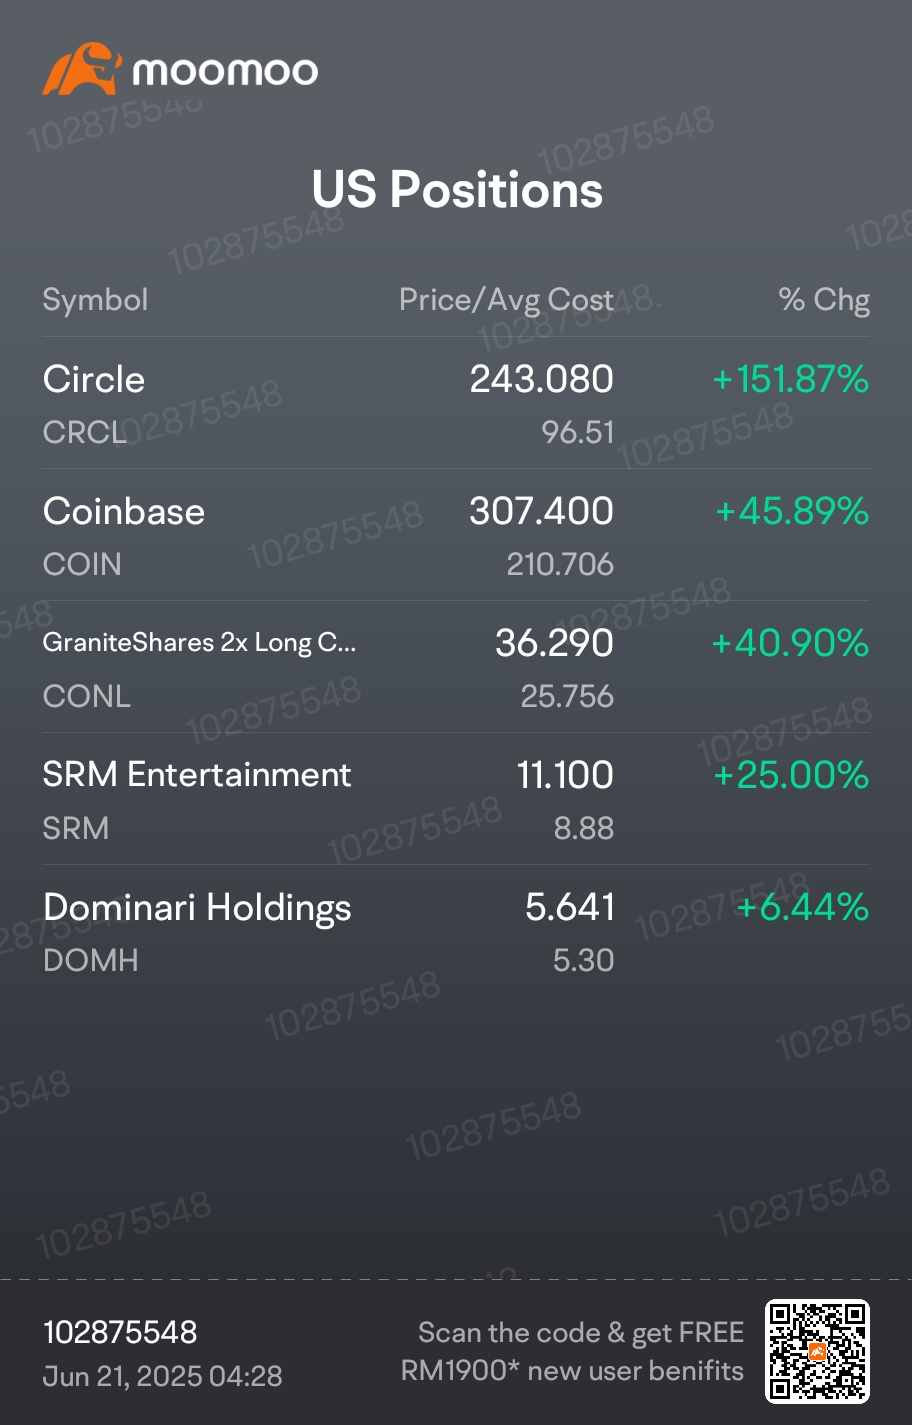This screenshot has height=1425, width=912.
Task: Click the moomoo bull logo icon
Action: (81, 69)
